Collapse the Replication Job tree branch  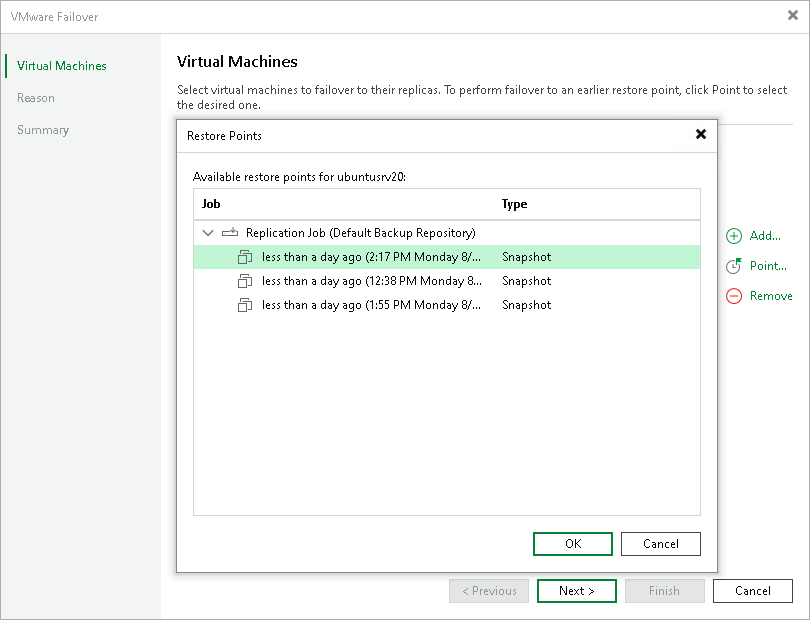(208, 231)
